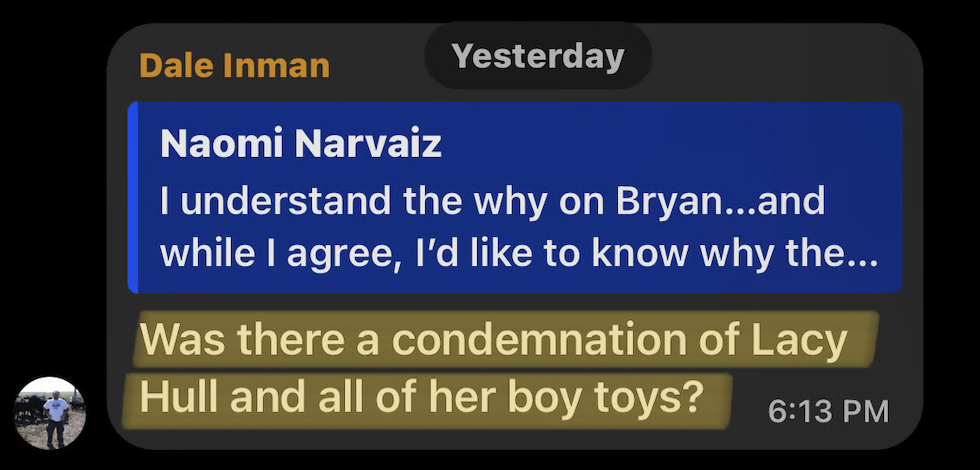The image size is (980, 470).
Task: Expand the truncated ellipsis after 'why the'
Action: (858, 252)
